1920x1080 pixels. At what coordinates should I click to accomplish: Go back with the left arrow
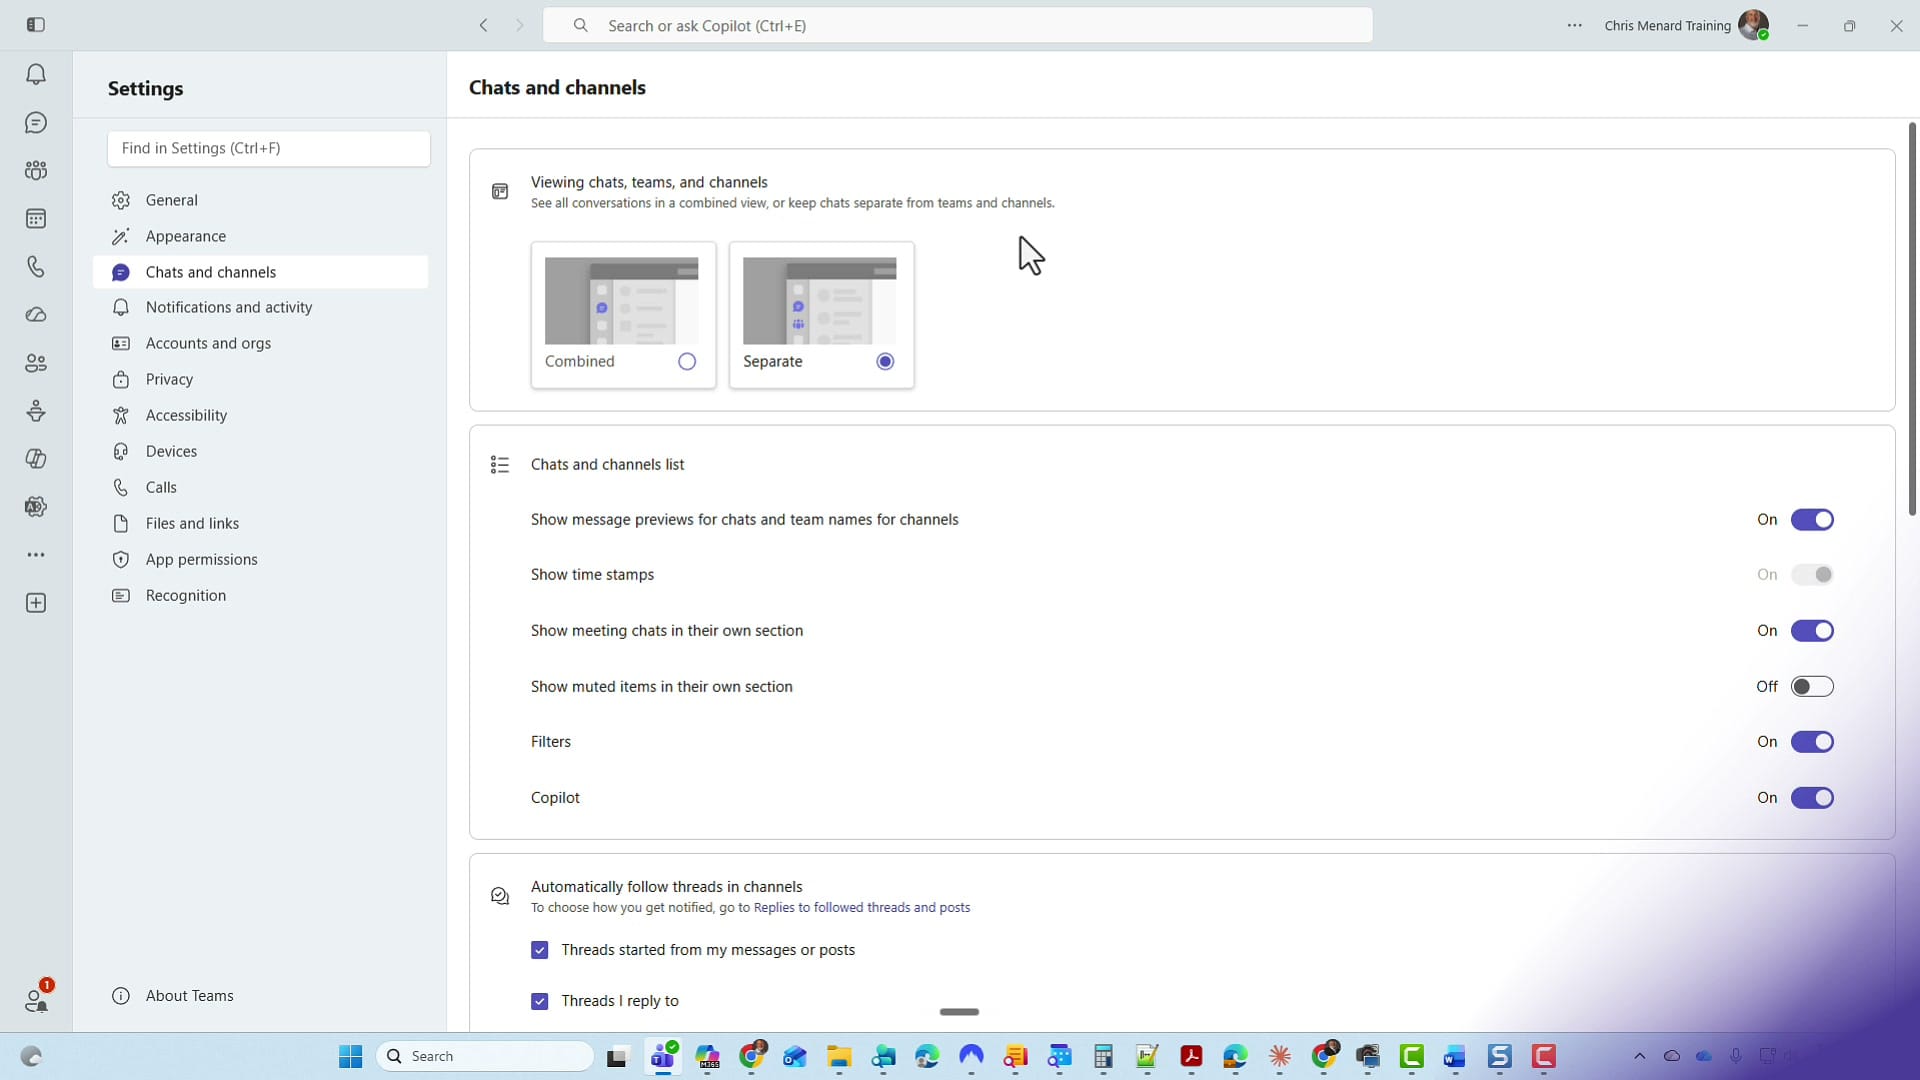point(483,25)
